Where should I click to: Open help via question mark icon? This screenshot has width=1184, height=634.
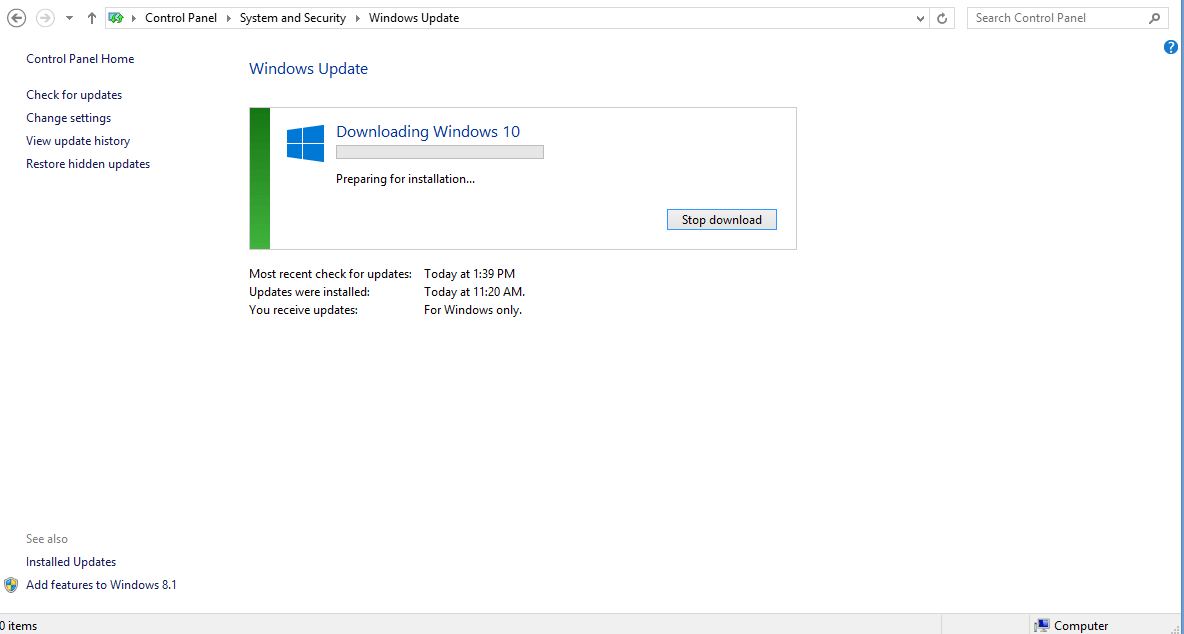click(x=1170, y=48)
